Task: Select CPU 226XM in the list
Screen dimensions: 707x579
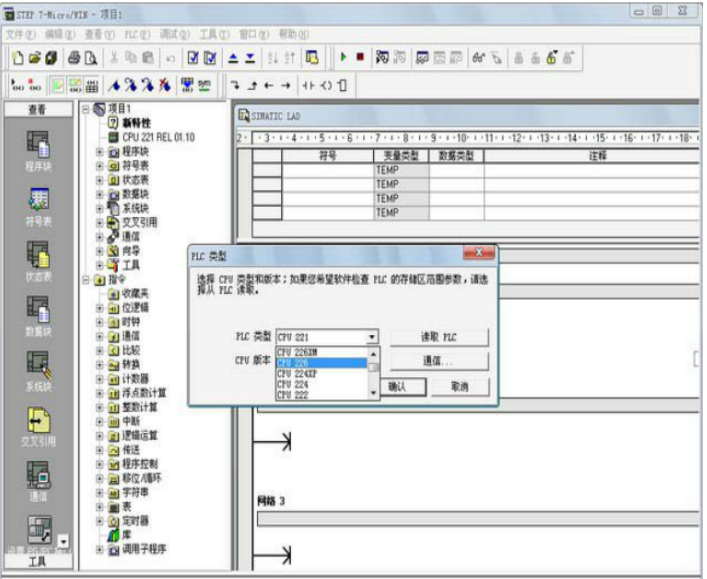Action: (x=321, y=352)
